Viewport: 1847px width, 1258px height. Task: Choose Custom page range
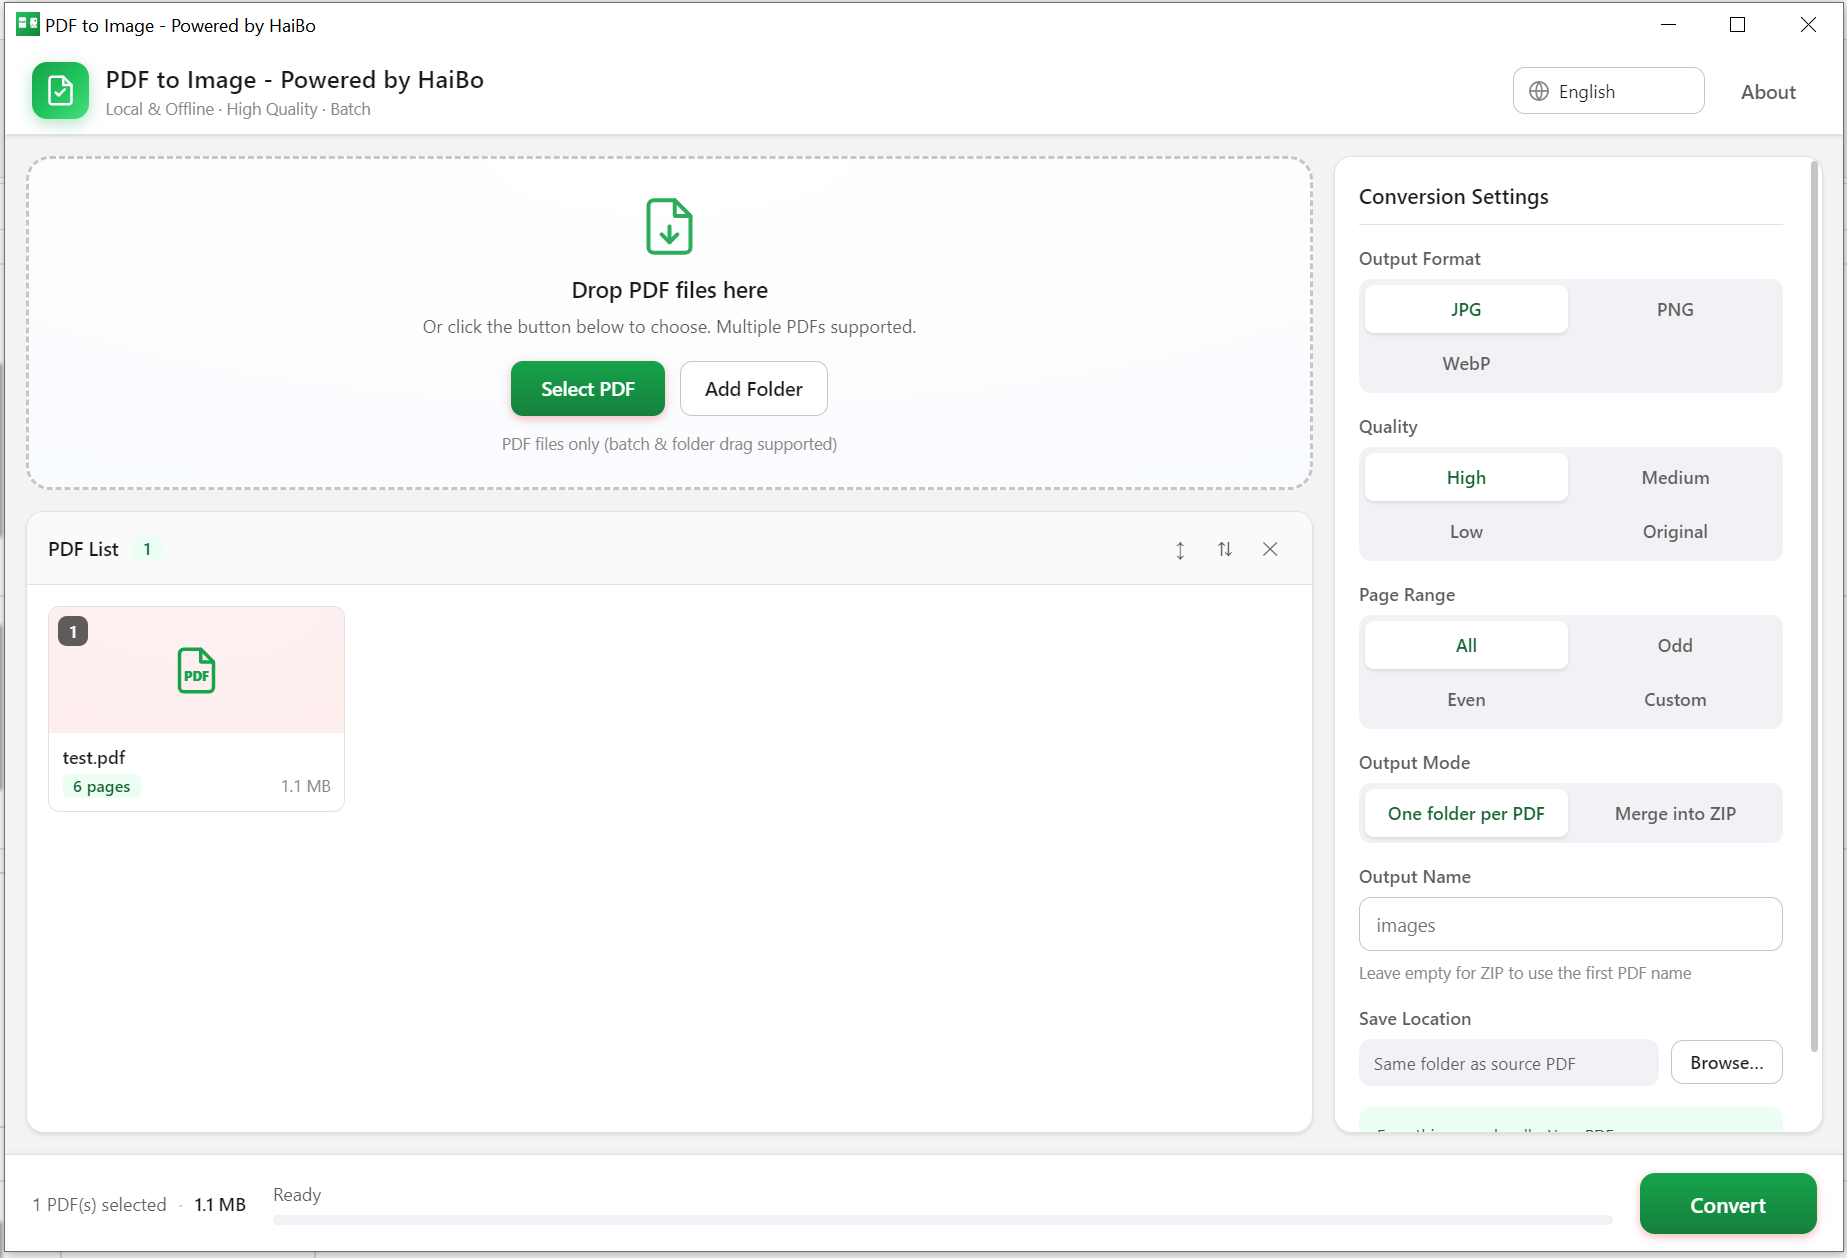tap(1675, 699)
